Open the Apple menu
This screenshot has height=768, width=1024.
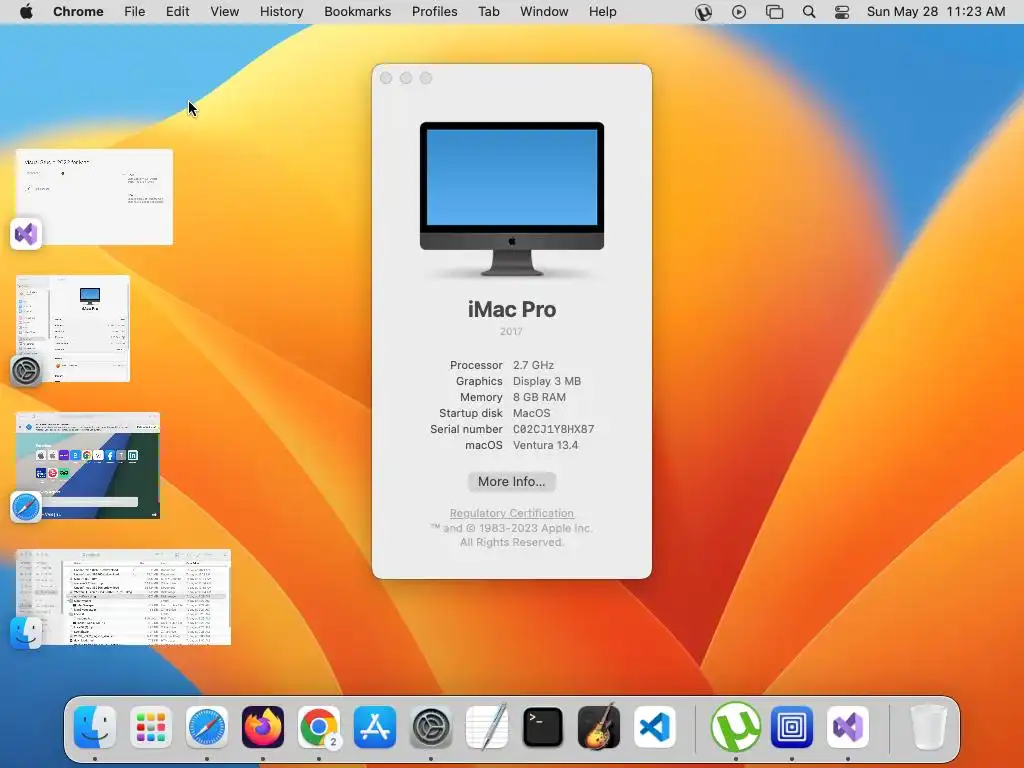(x=26, y=12)
